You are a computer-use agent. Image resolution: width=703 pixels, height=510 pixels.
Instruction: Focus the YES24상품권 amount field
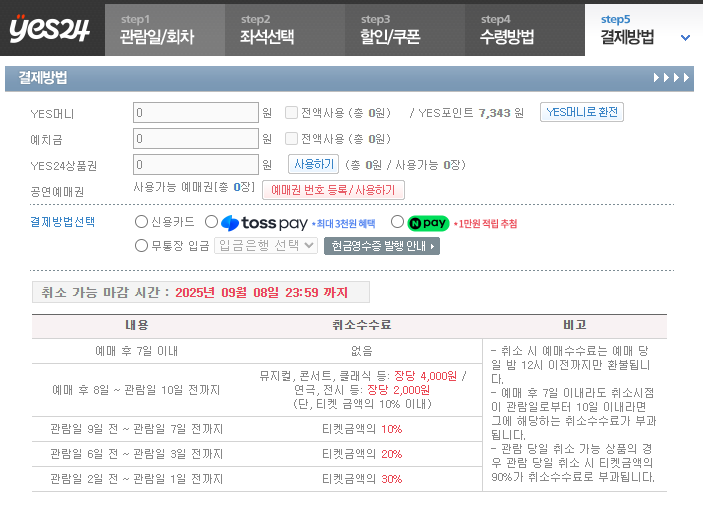(x=196, y=164)
